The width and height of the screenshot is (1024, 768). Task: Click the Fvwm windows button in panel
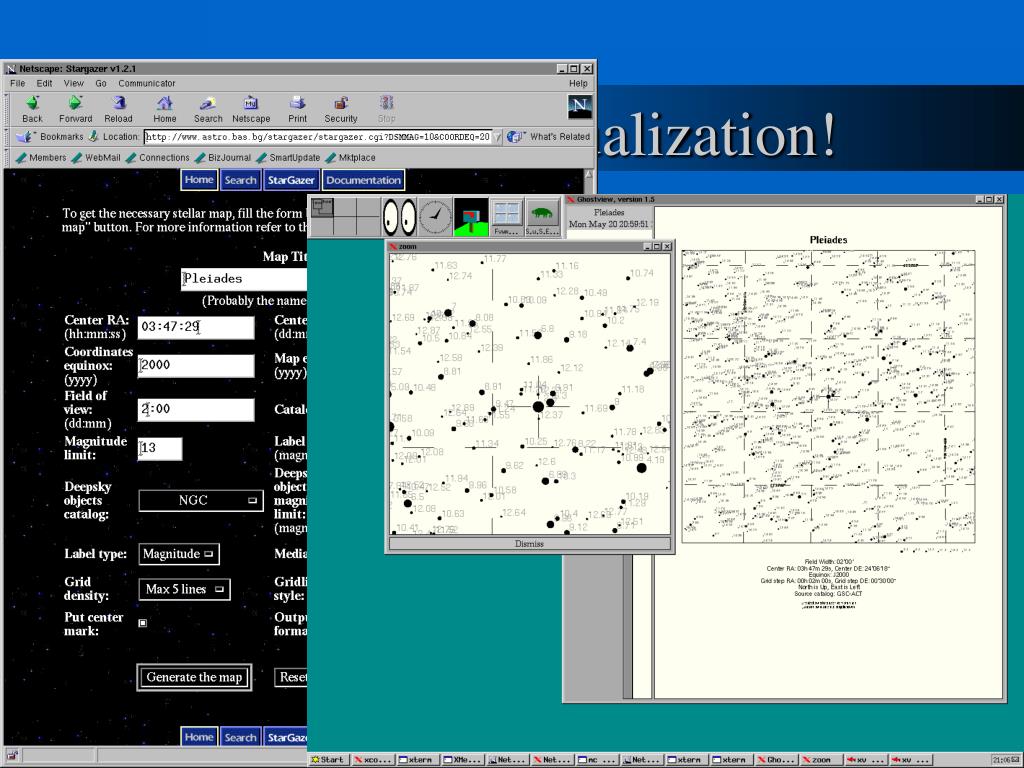[x=506, y=217]
